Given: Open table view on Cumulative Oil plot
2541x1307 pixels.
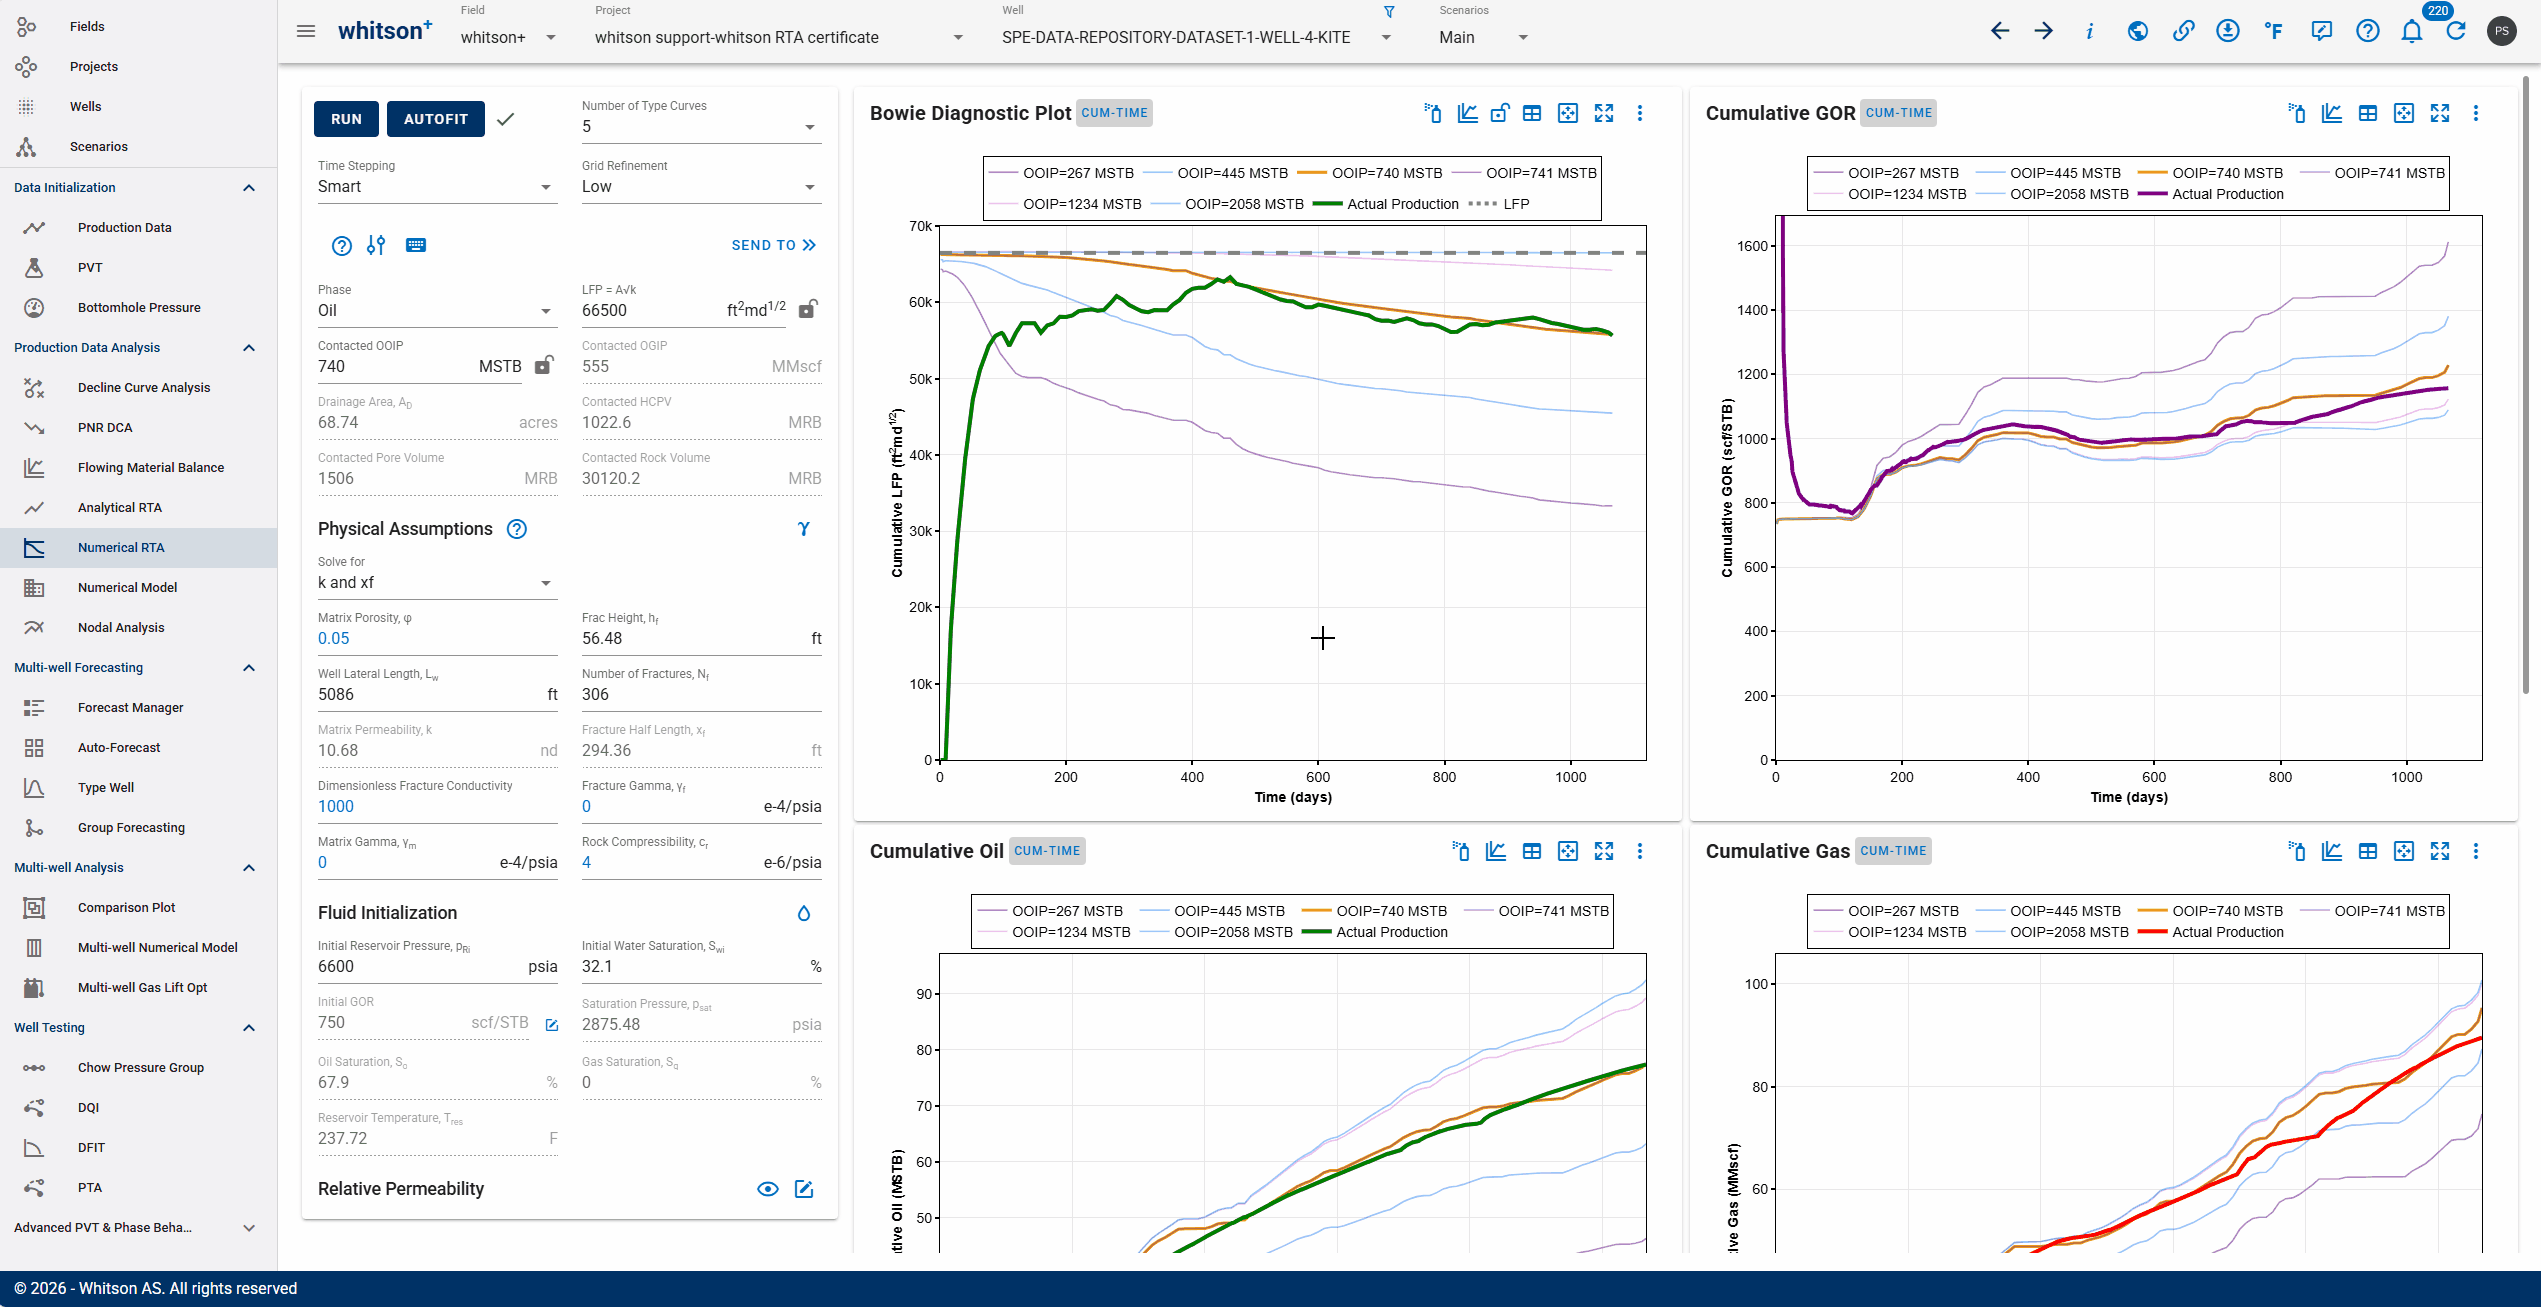Looking at the screenshot, I should click(x=1532, y=851).
